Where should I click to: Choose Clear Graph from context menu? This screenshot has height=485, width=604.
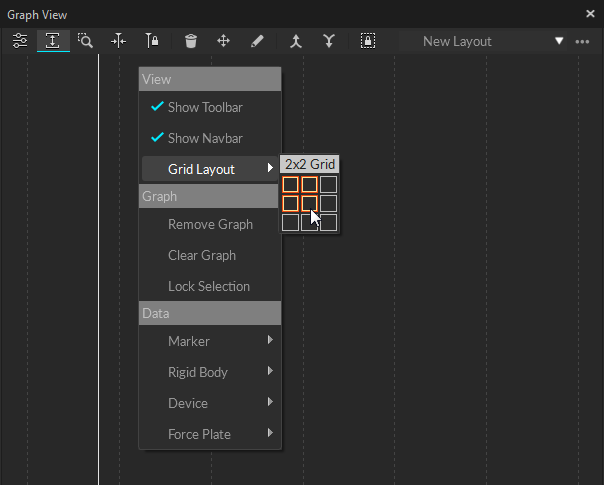(202, 255)
